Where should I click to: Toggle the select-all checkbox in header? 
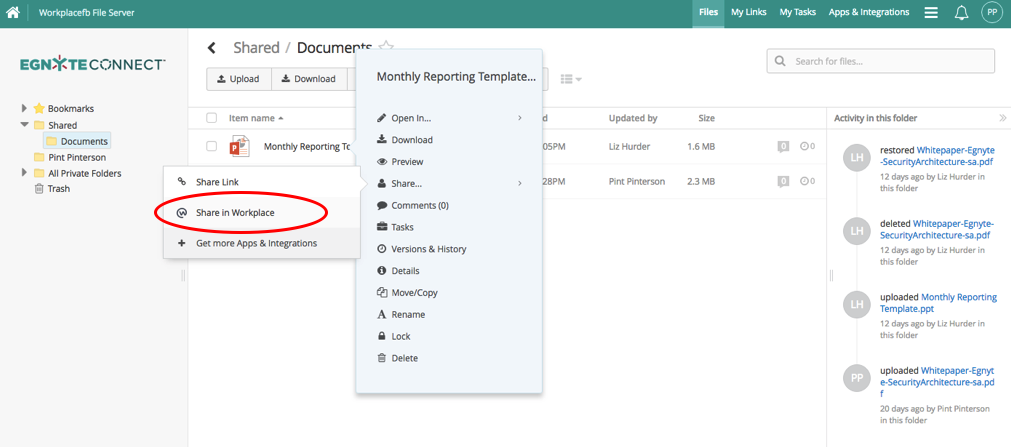[x=211, y=118]
